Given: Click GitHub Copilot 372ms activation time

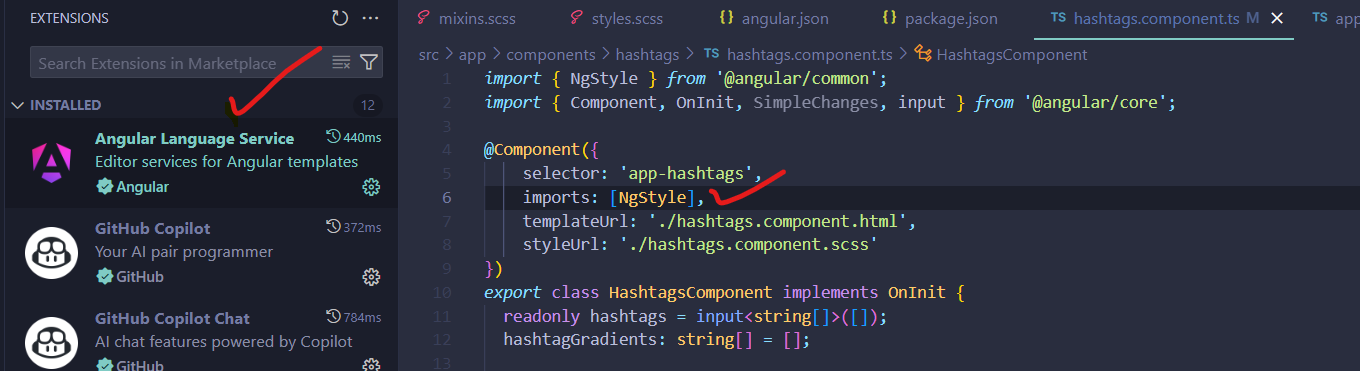Looking at the screenshot, I should tap(354, 227).
